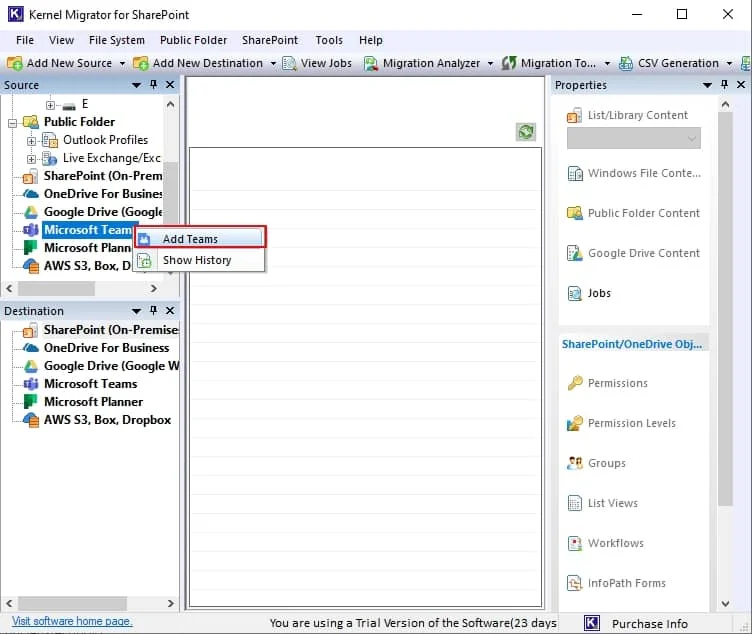
Task: Choose Add Teams from context menu
Action: 200,239
